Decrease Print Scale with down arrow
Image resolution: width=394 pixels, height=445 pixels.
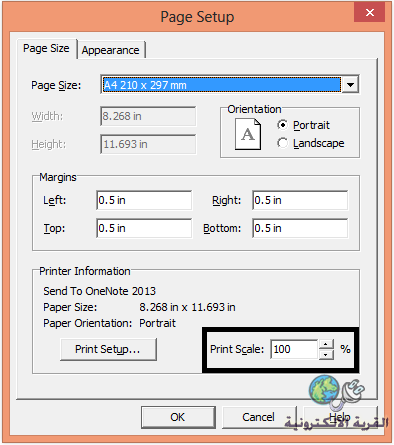click(326, 354)
